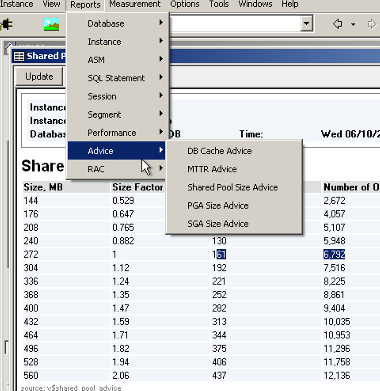Screen dimensions: 380x391
Task: Click the forward navigation arrow
Action: (372, 24)
